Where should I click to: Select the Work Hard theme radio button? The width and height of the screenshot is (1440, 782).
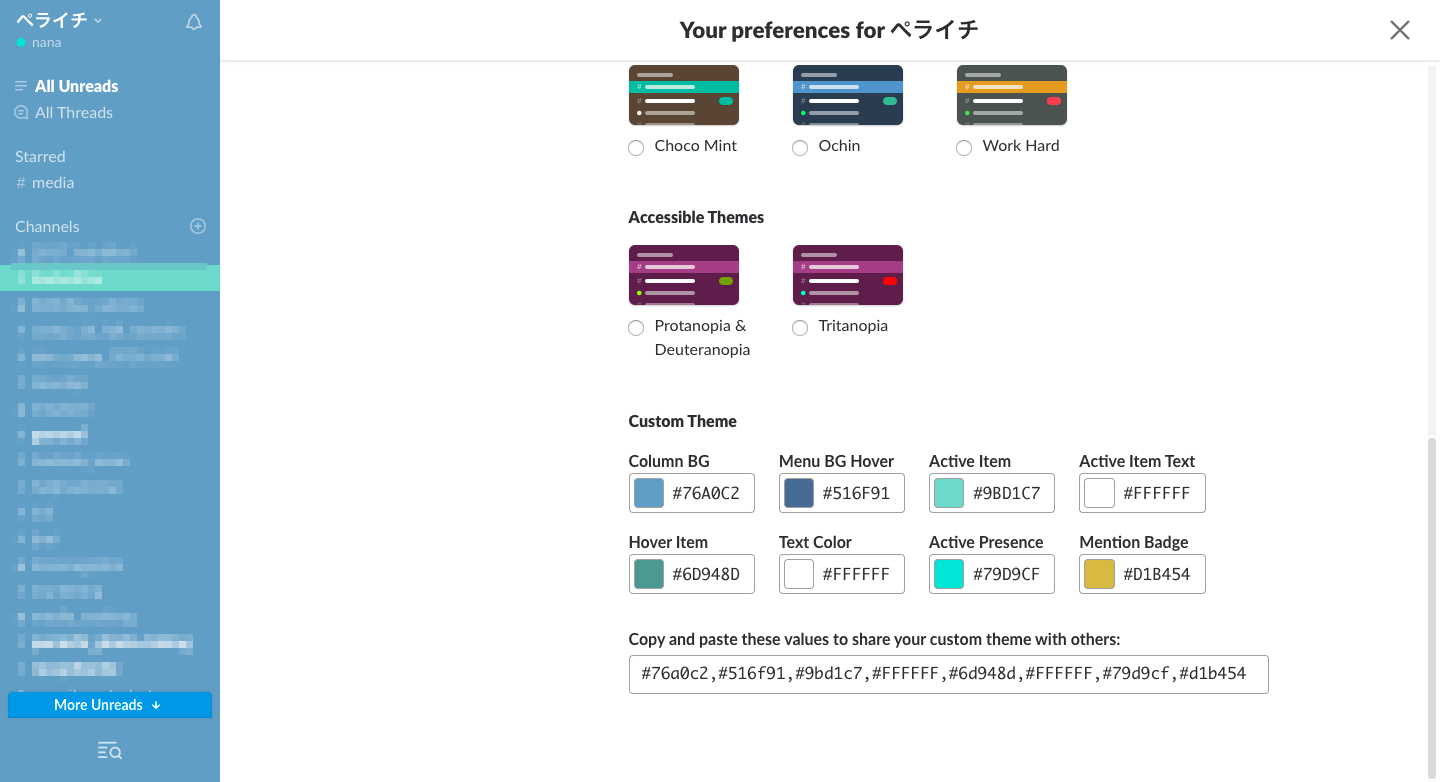tap(964, 148)
